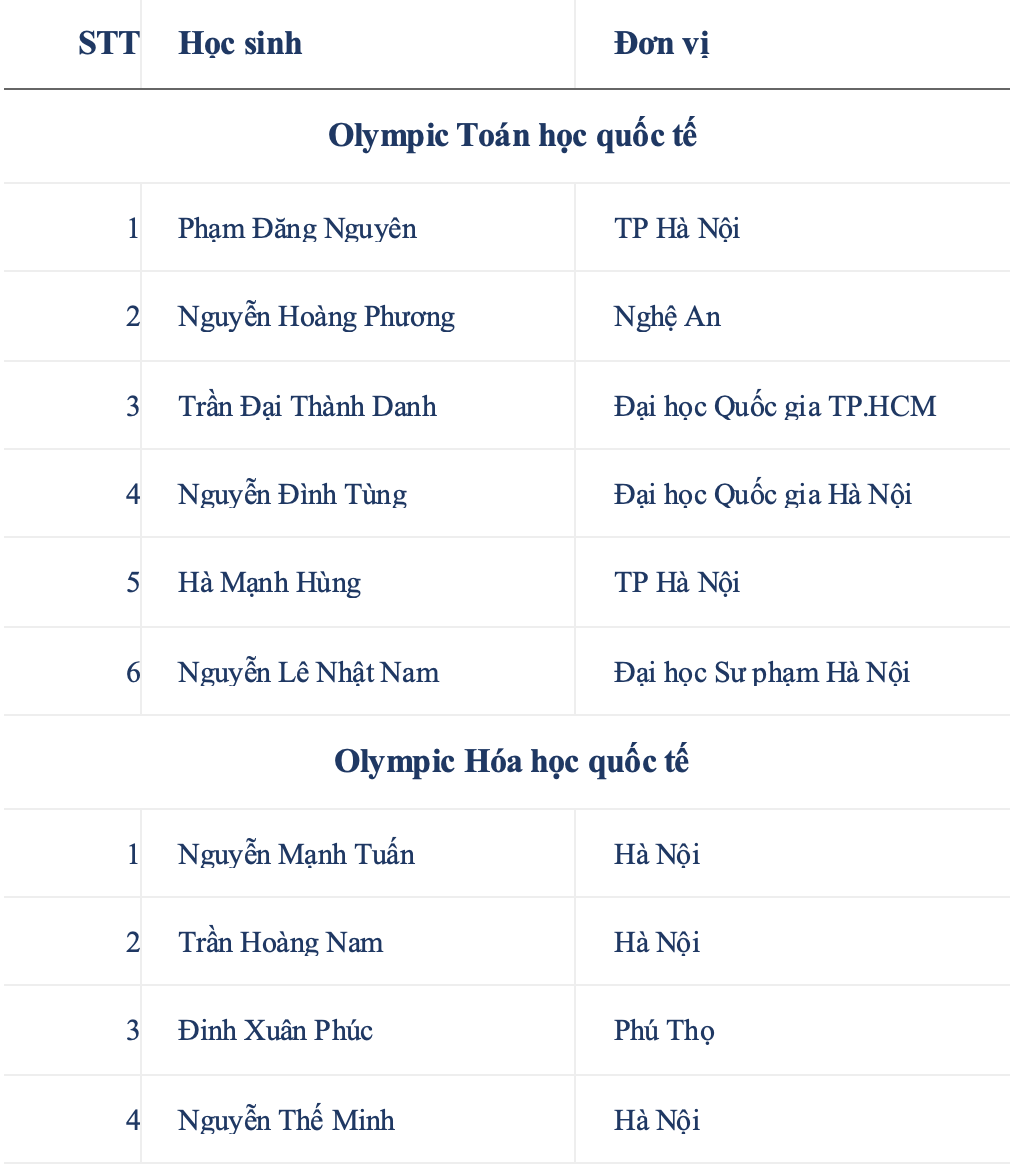Image resolution: width=1010 pixels, height=1168 pixels.
Task: Select the Olympic Toán học quốc tế heading
Action: [512, 135]
